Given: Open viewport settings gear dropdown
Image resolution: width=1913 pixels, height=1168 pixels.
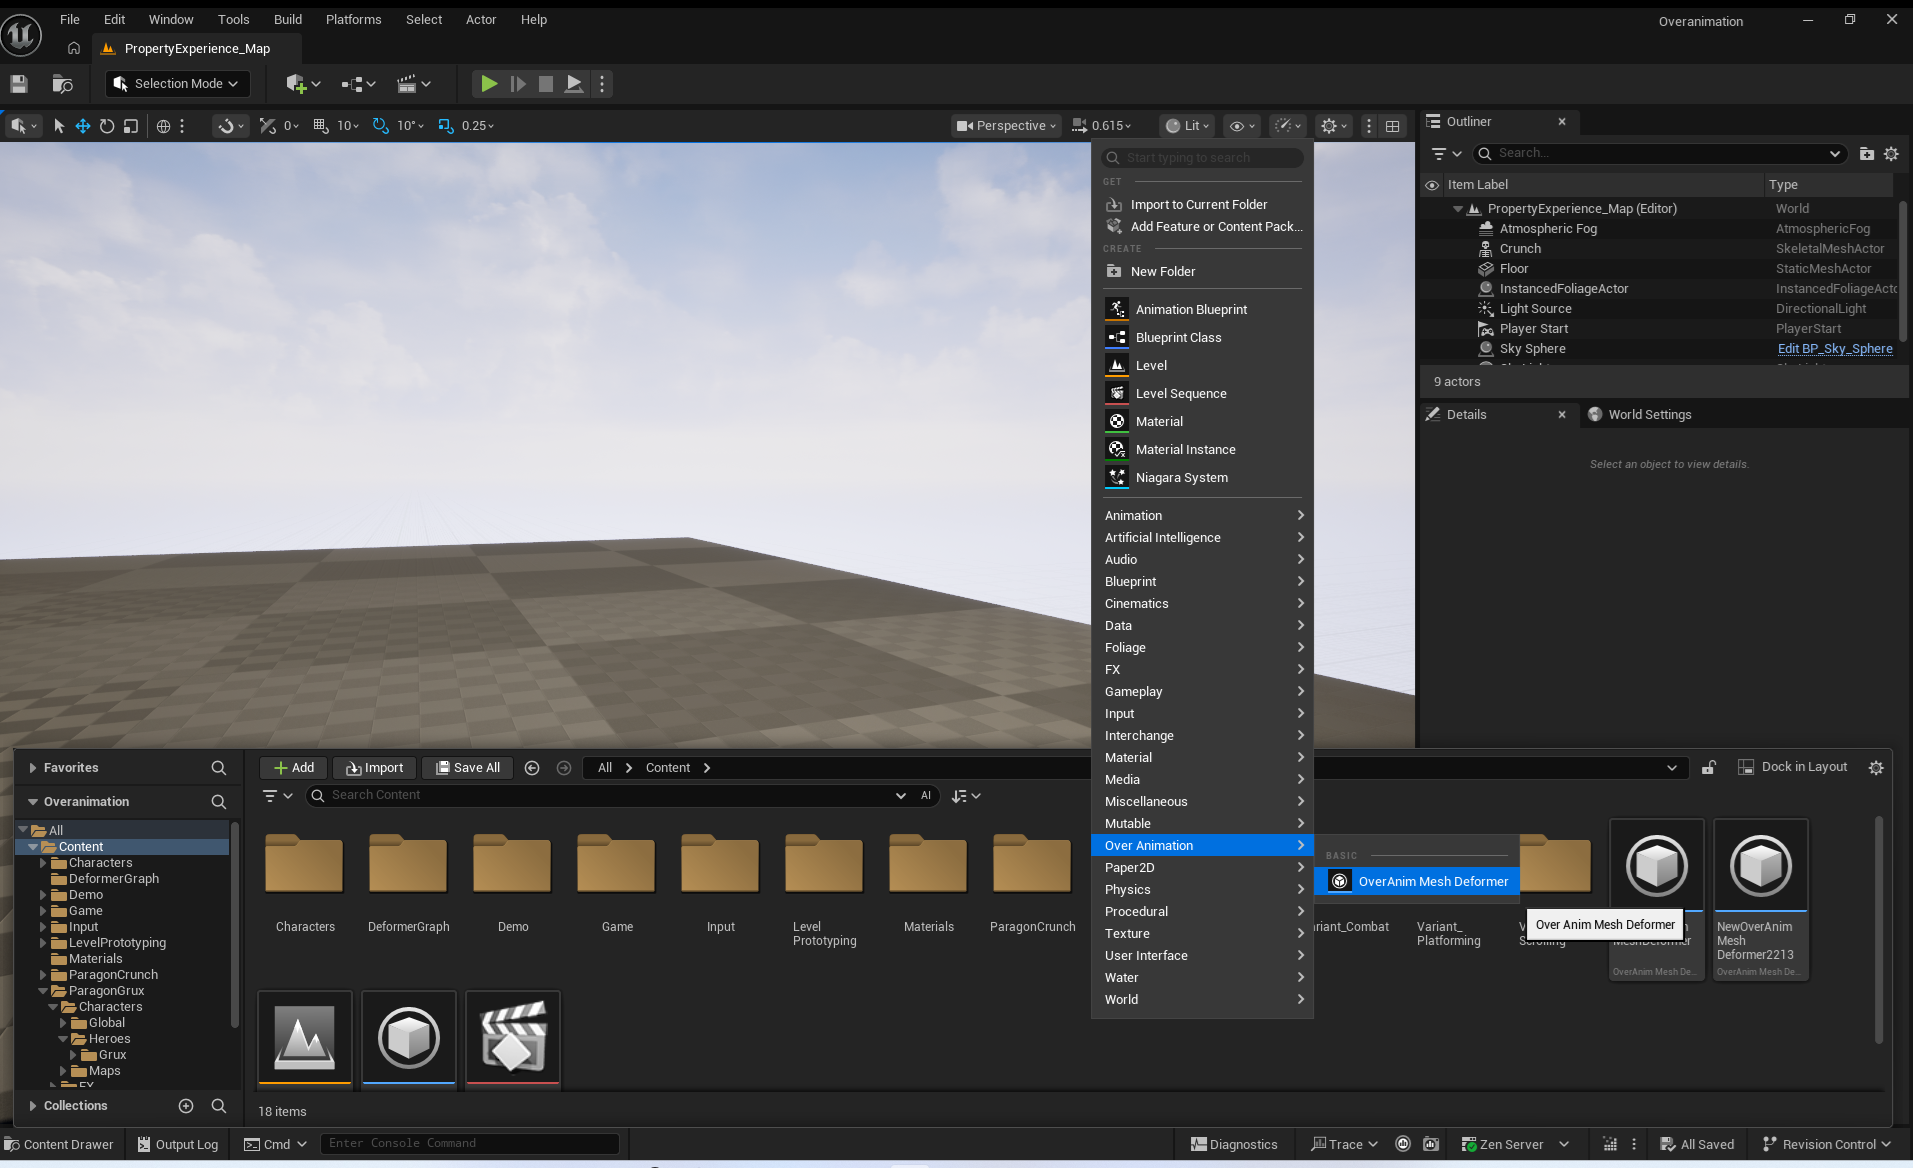Looking at the screenshot, I should tap(1334, 126).
